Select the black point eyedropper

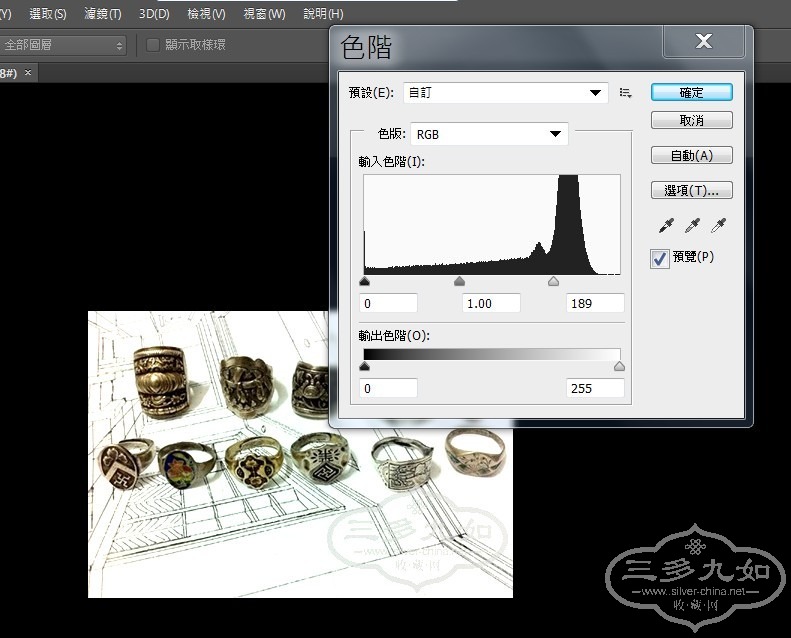667,227
